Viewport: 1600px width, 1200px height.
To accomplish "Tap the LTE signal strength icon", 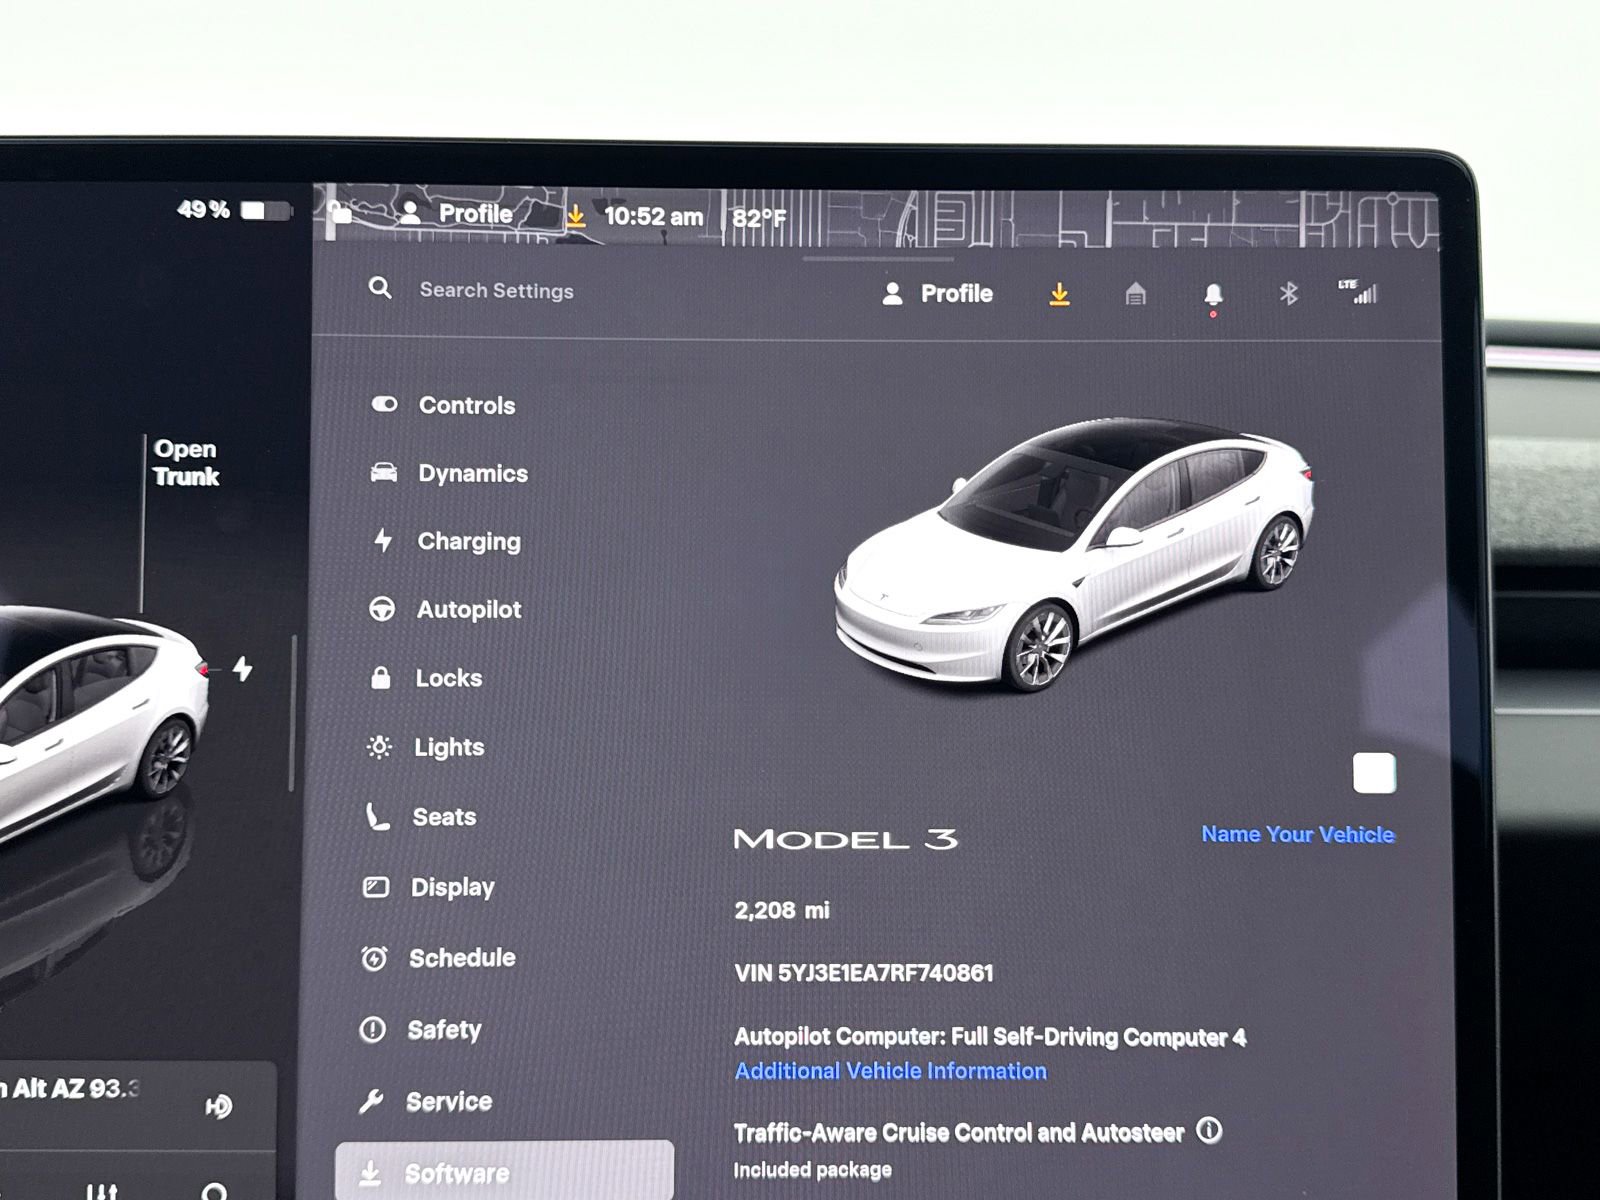I will [1359, 291].
